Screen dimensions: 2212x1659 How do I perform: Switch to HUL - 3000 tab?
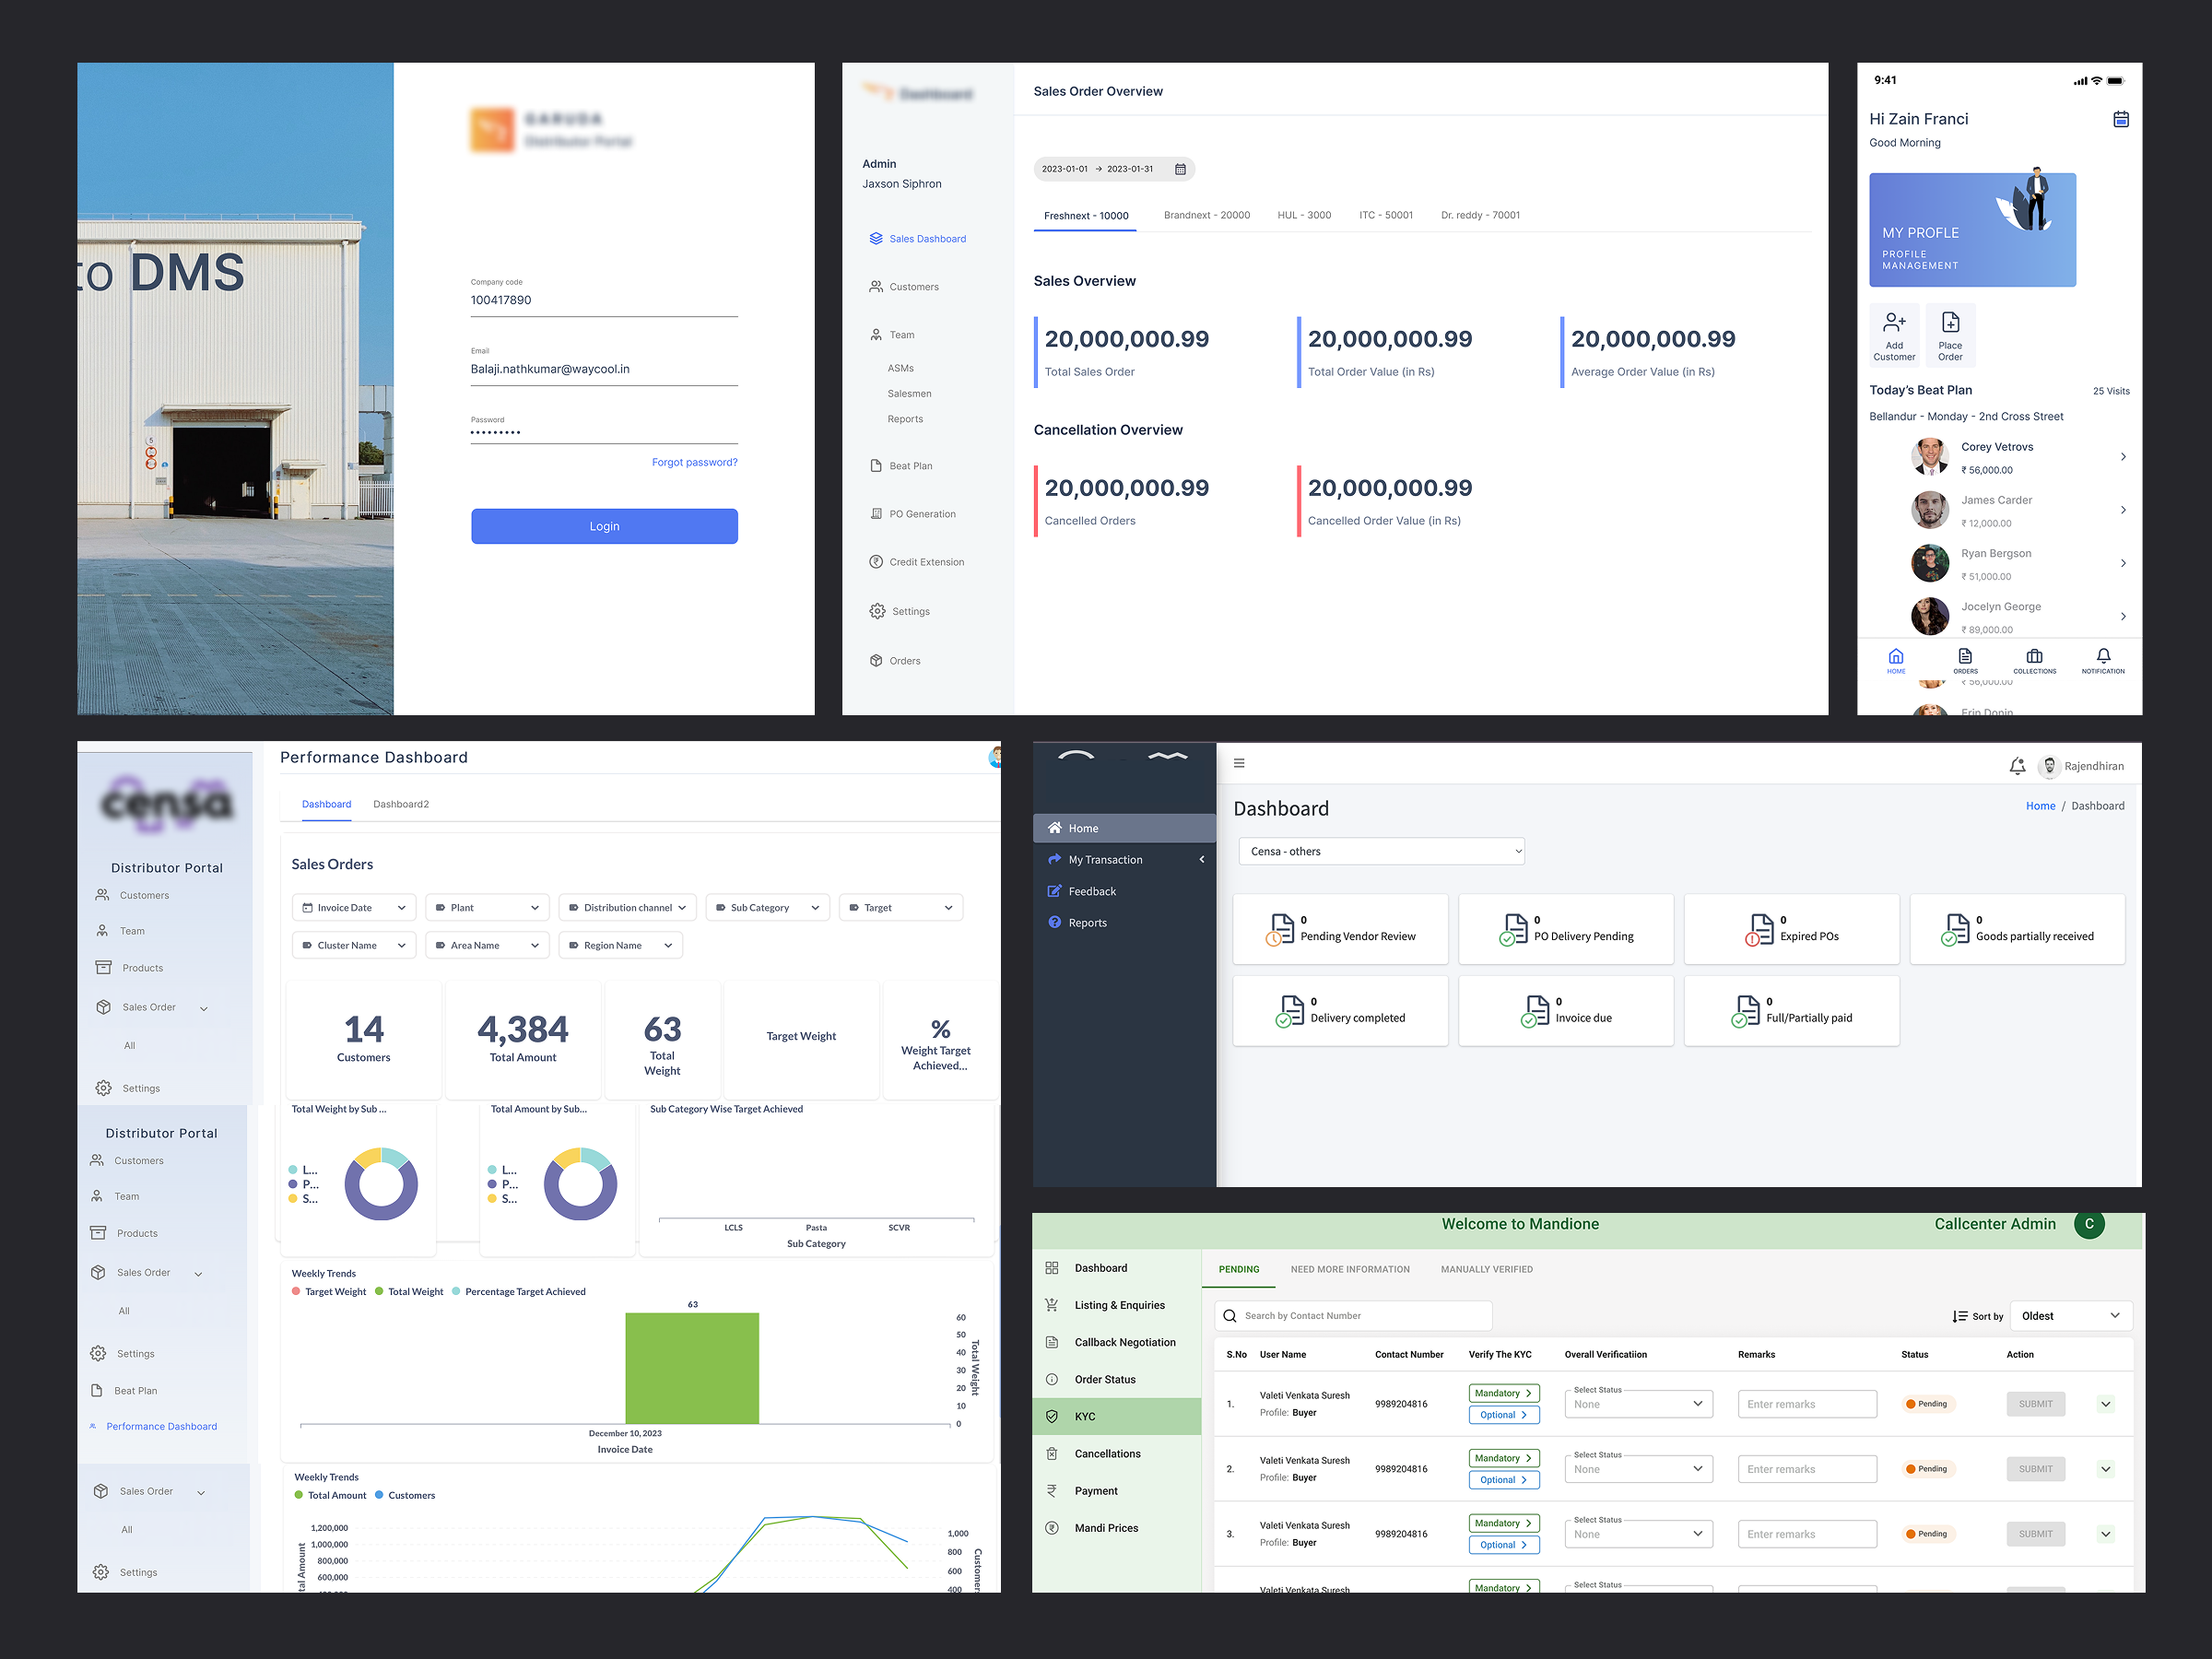click(x=1303, y=215)
